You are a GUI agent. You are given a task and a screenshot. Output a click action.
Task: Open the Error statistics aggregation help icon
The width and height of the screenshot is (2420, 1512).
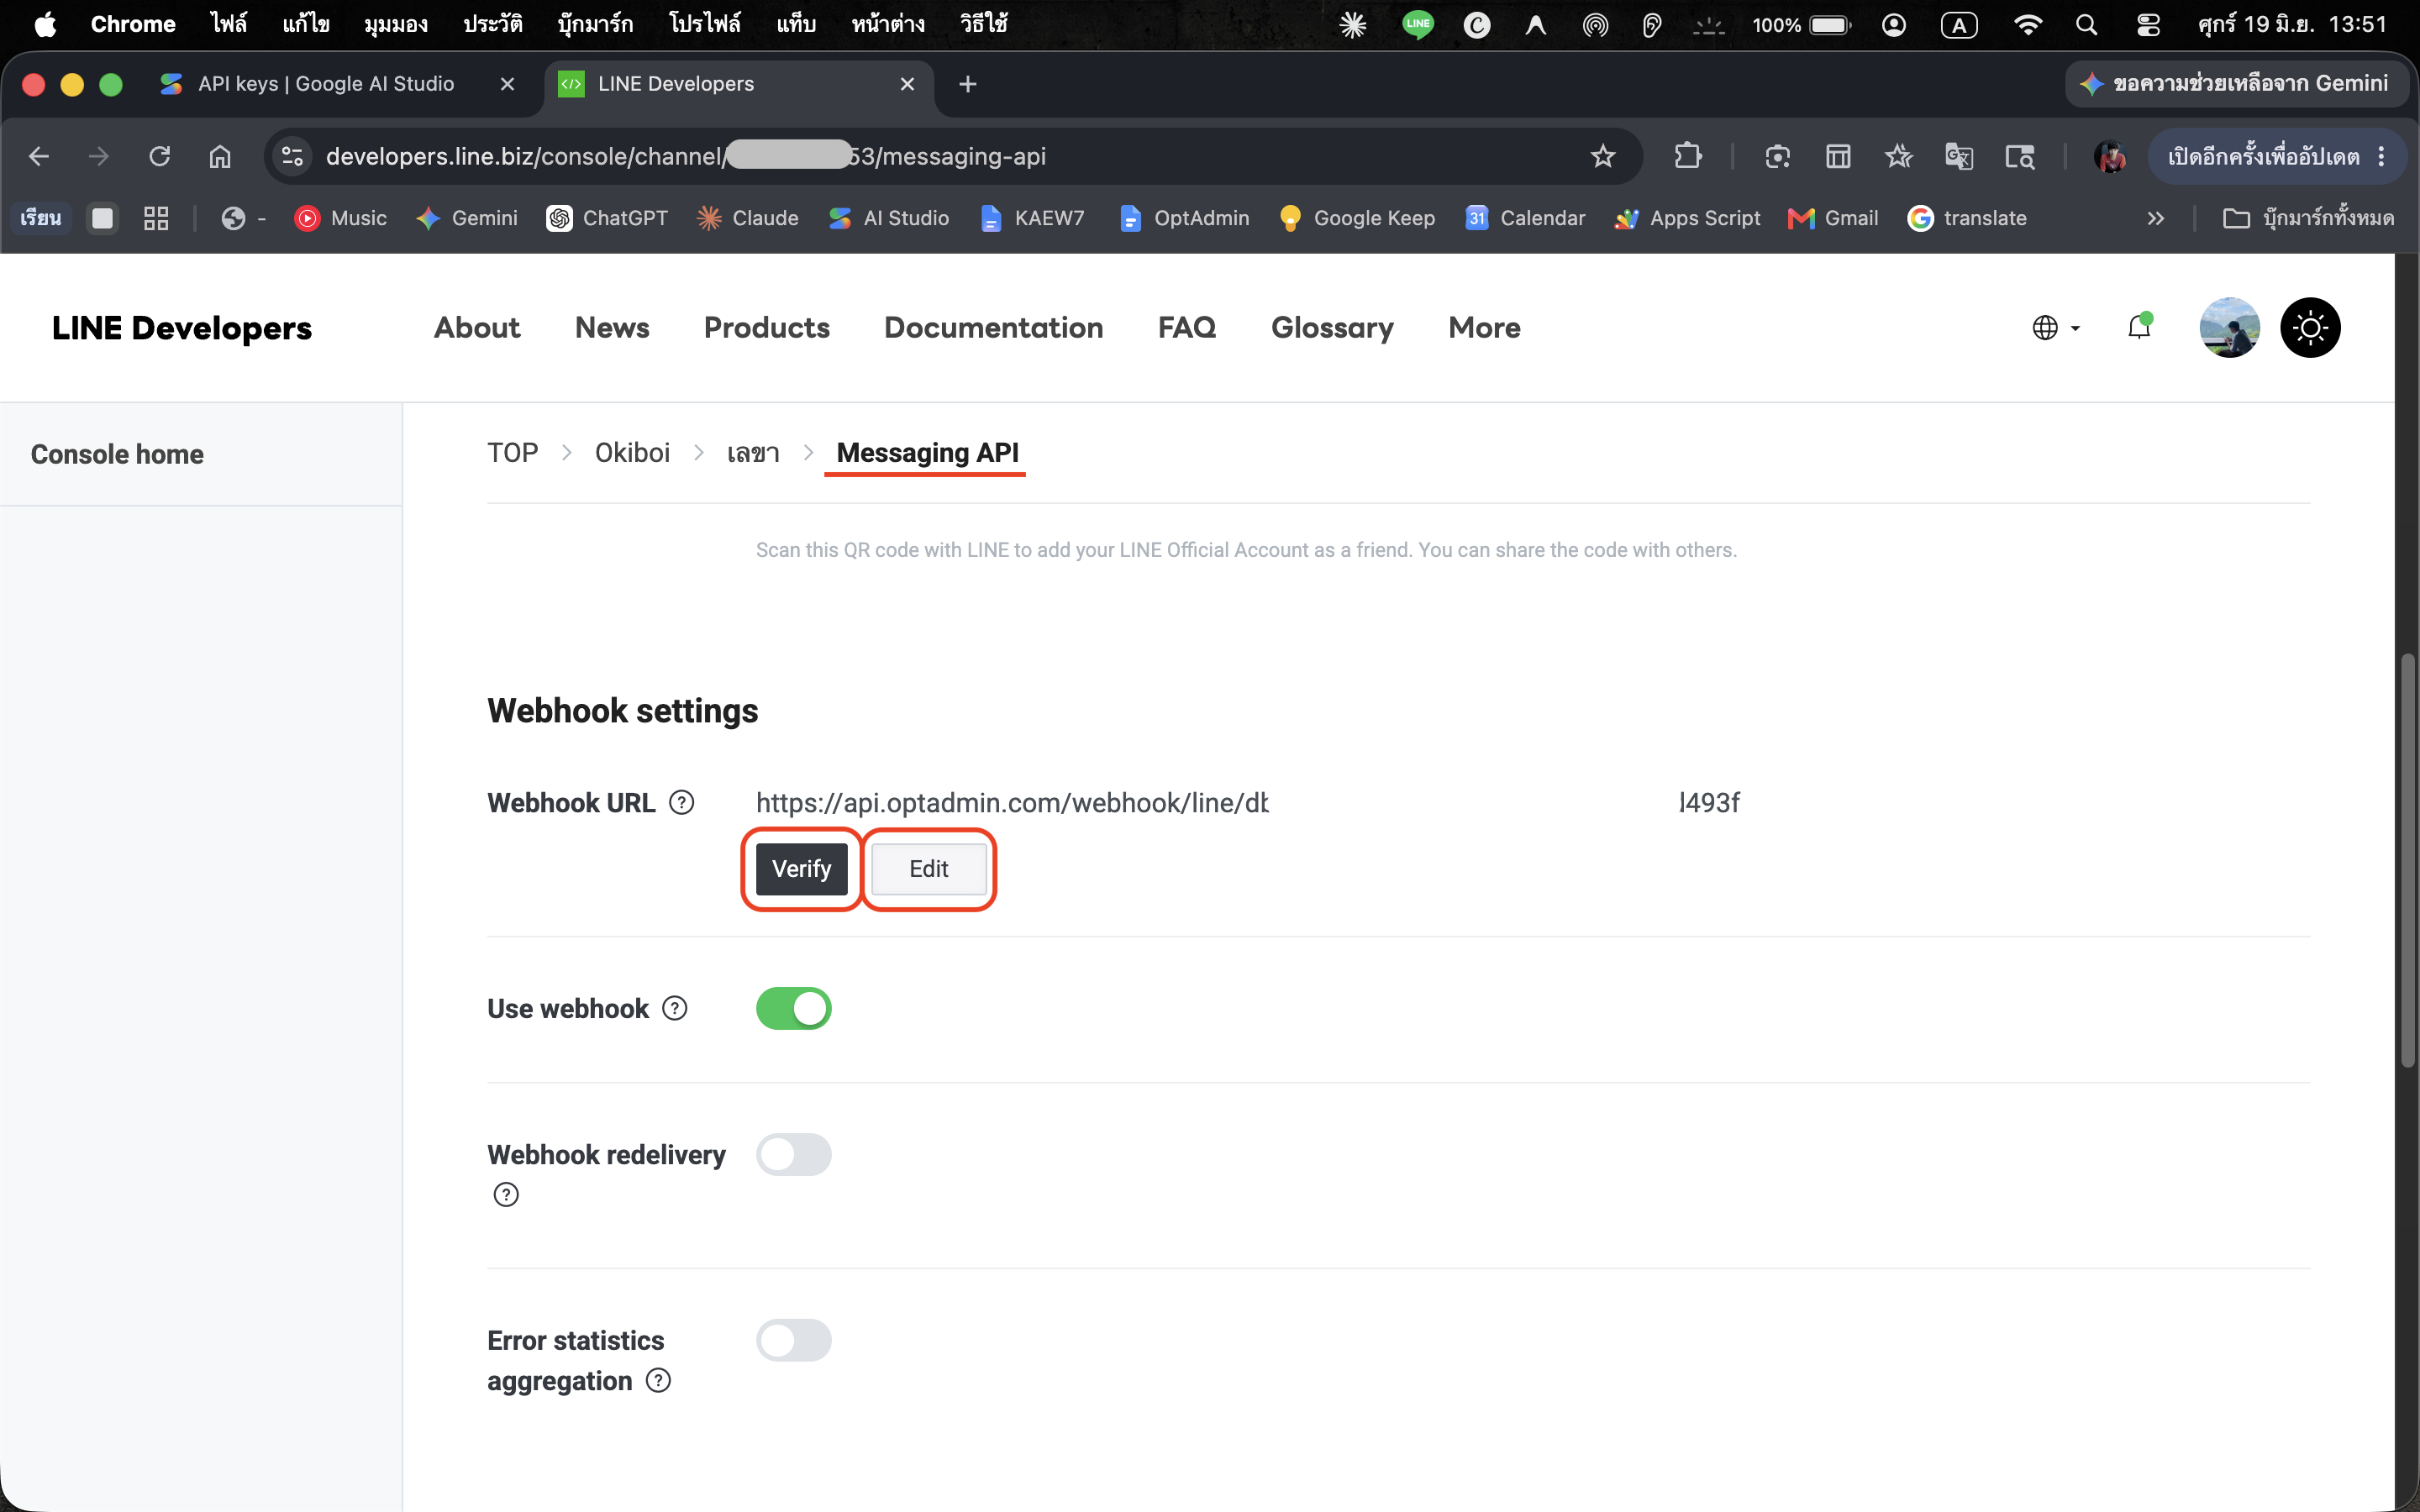pyautogui.click(x=658, y=1381)
